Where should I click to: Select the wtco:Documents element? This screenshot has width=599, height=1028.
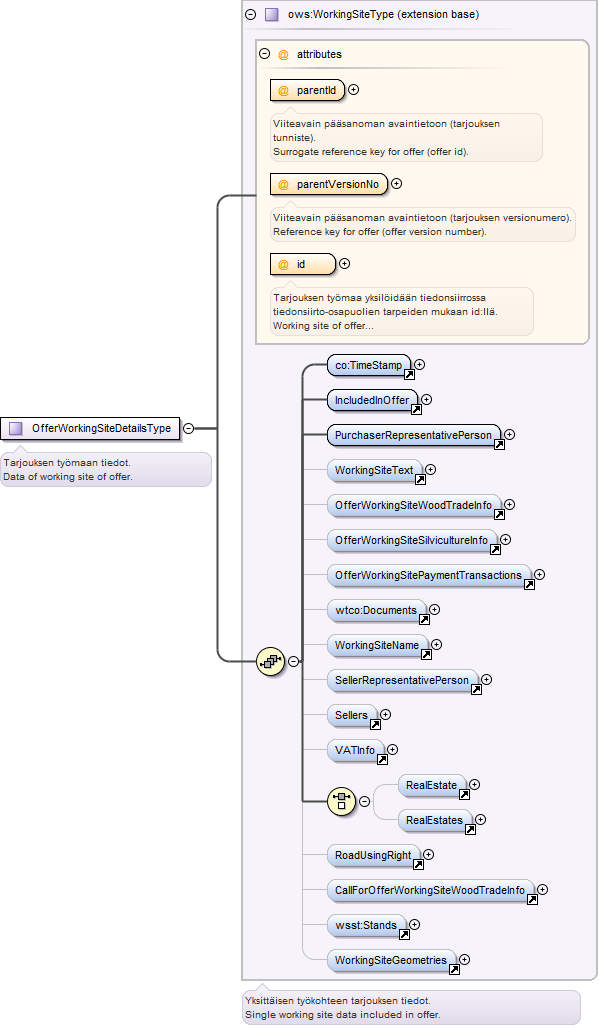tap(376, 610)
